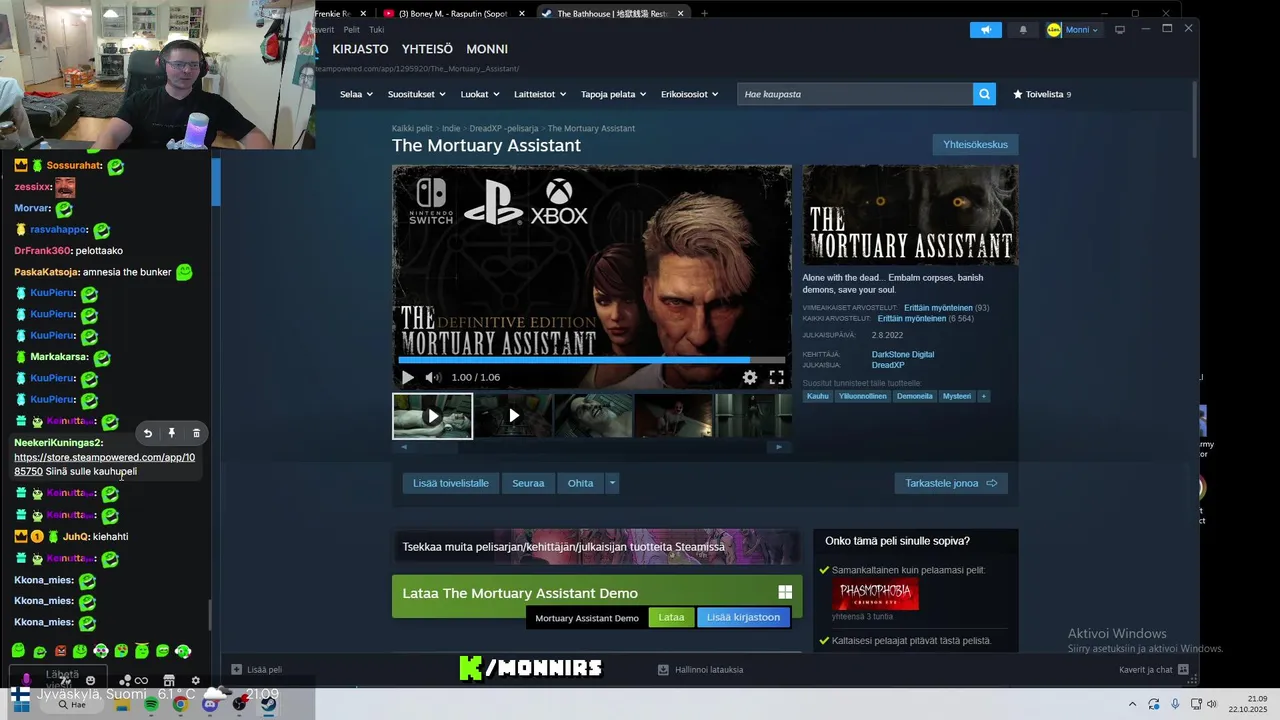The height and width of the screenshot is (720, 1280).
Task: Mute the trailer volume icon
Action: [432, 377]
